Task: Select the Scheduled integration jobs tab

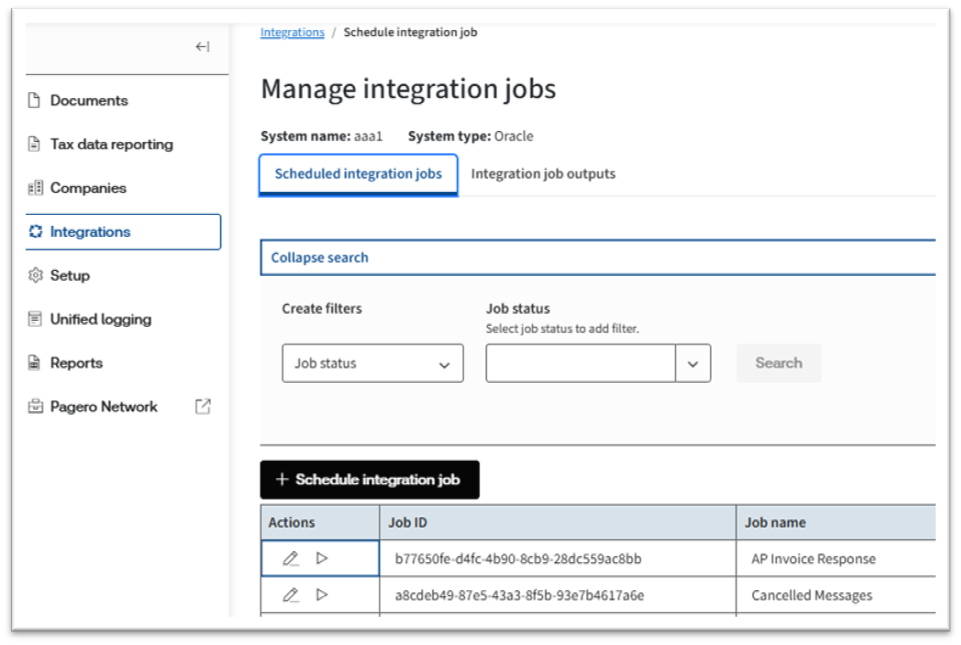Action: coord(358,174)
